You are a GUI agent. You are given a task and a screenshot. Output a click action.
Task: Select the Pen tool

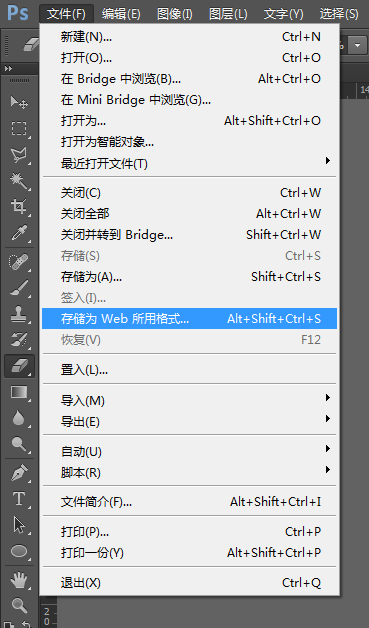[19, 473]
